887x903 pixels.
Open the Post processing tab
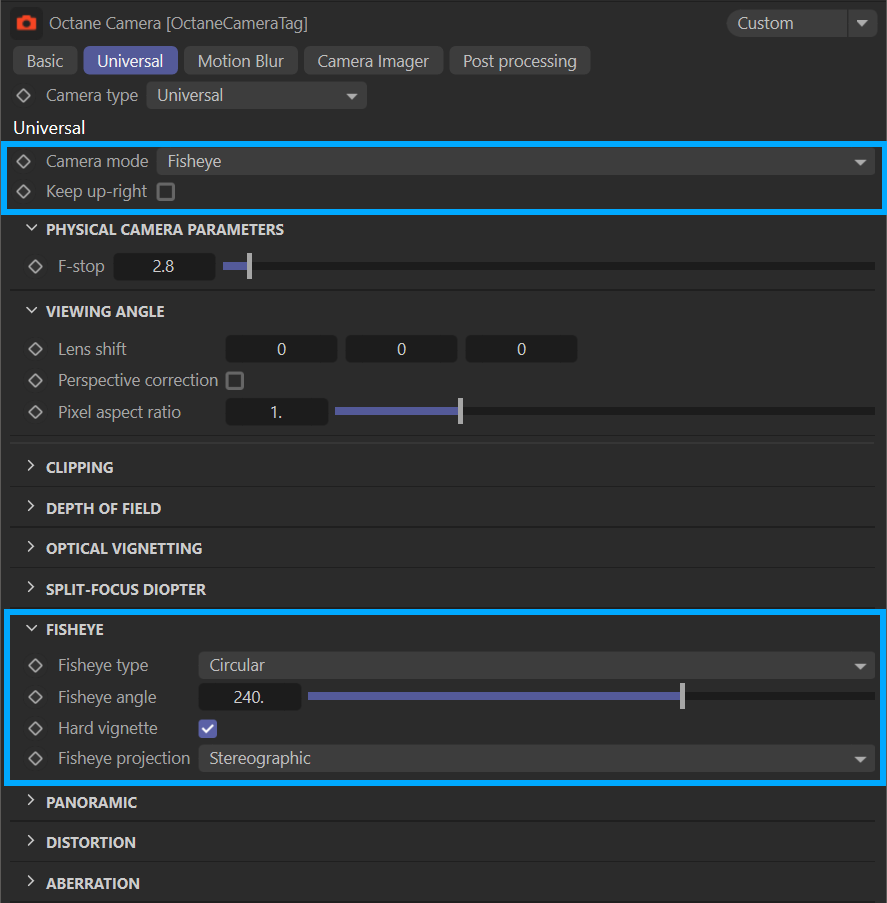(519, 61)
